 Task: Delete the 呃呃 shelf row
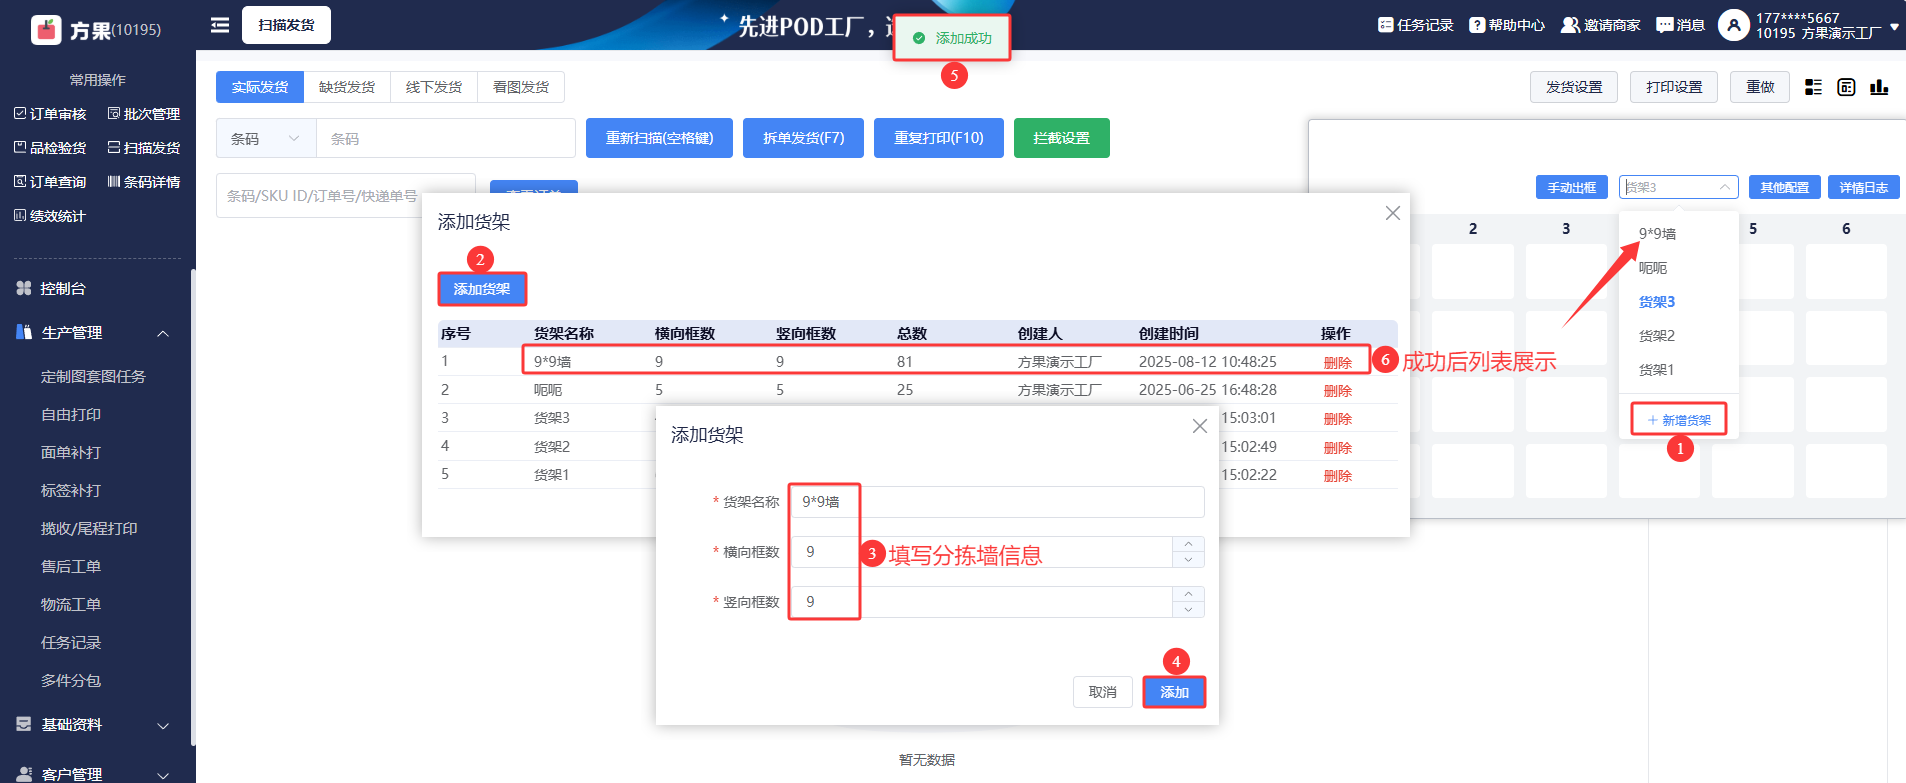tap(1337, 391)
